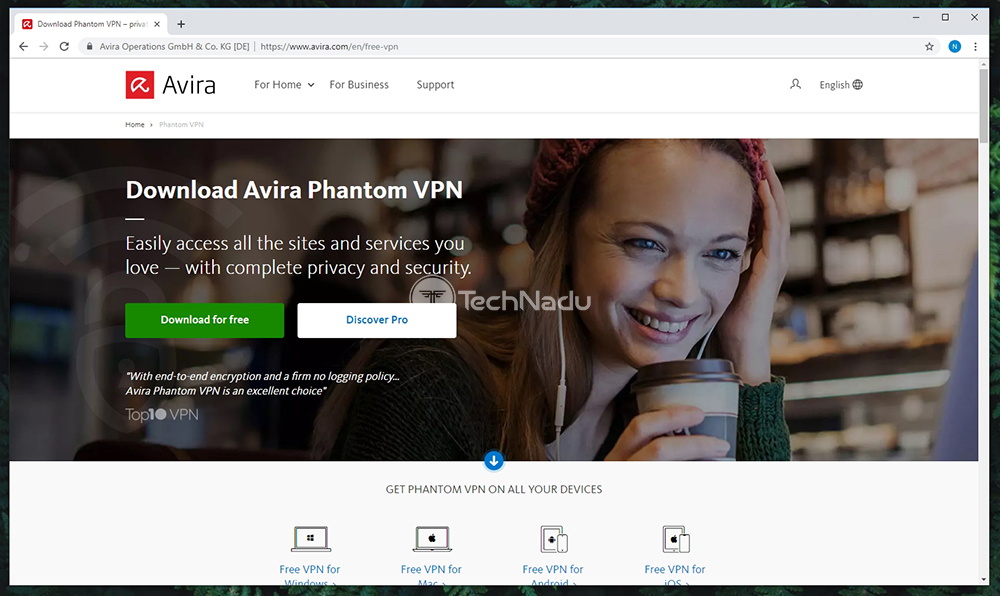Select the iOS devices icon

point(675,539)
